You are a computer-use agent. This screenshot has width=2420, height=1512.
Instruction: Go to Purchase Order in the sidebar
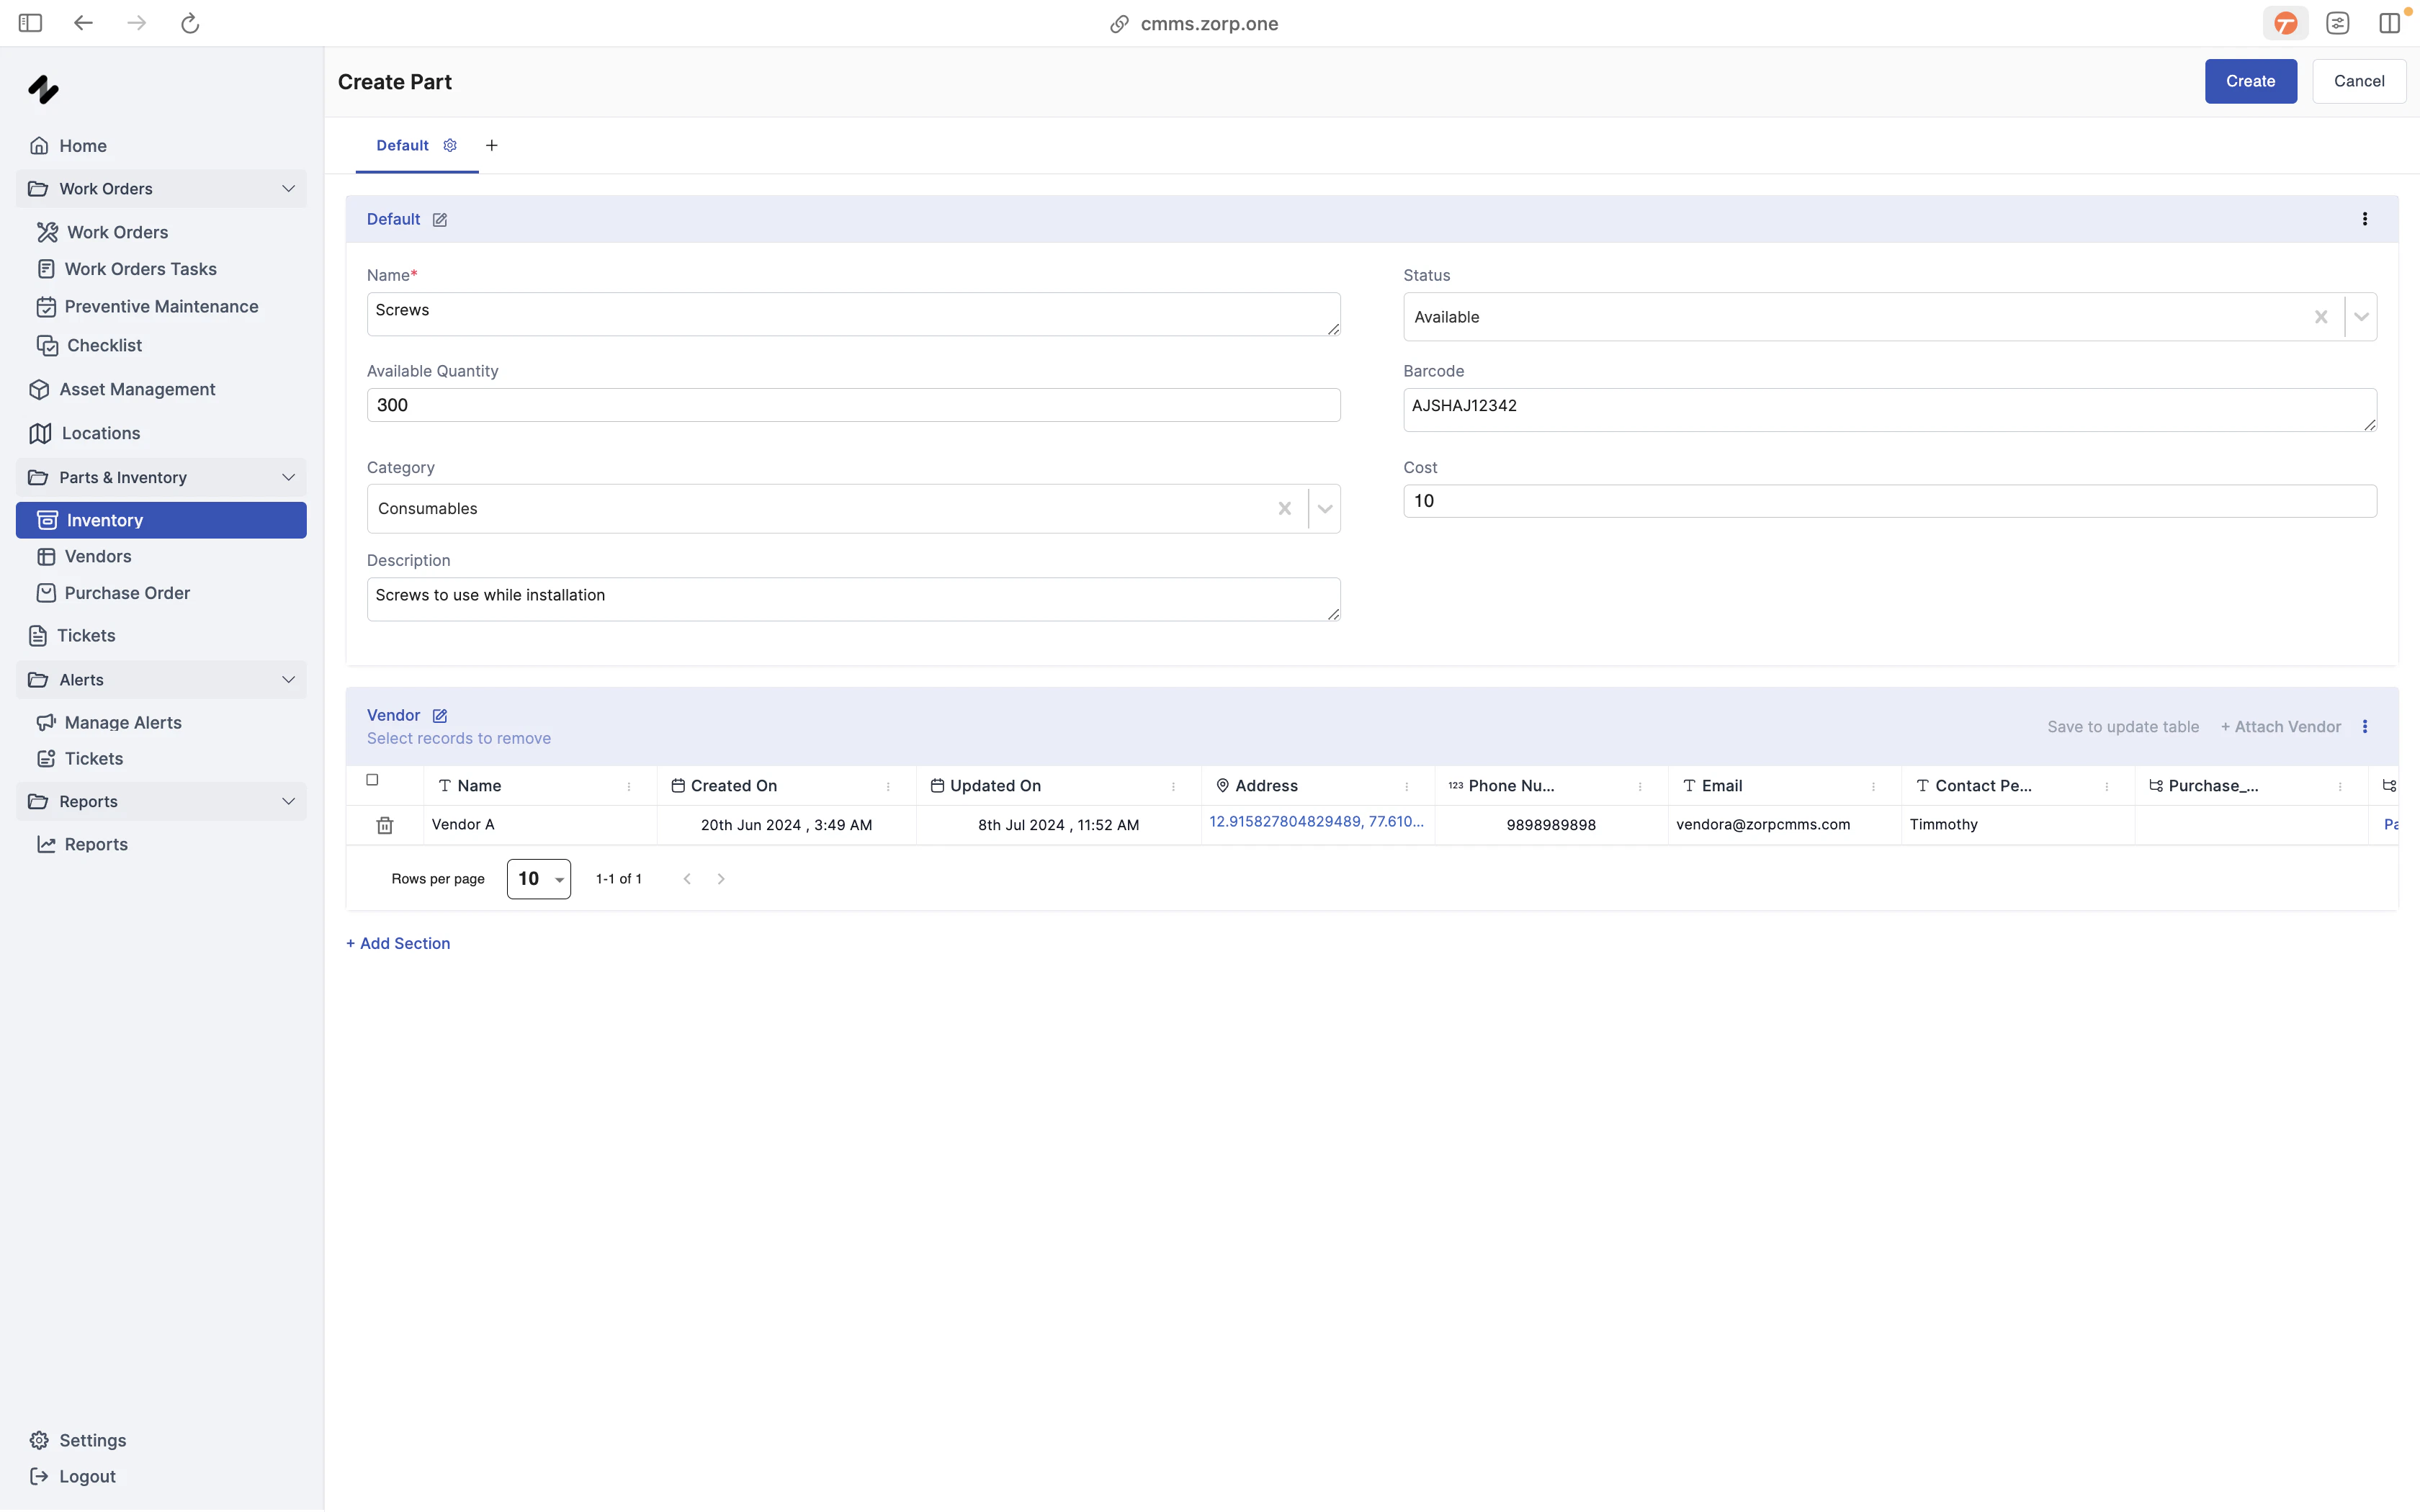[127, 593]
